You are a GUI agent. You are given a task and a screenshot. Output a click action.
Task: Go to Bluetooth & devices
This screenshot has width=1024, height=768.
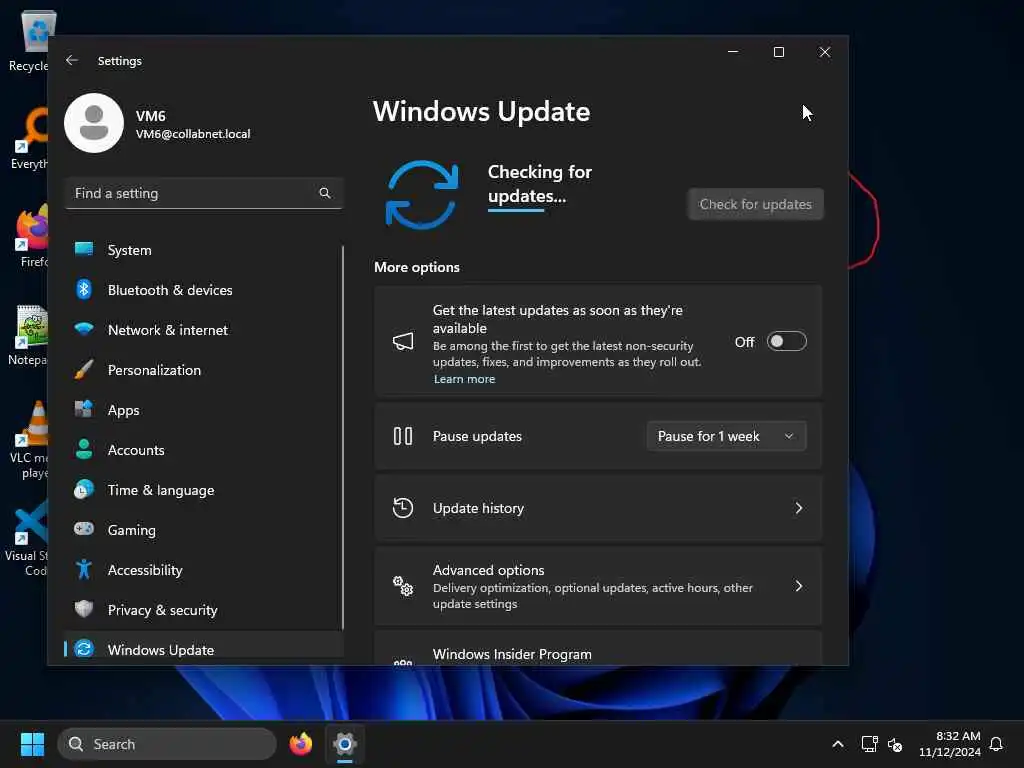click(204, 289)
